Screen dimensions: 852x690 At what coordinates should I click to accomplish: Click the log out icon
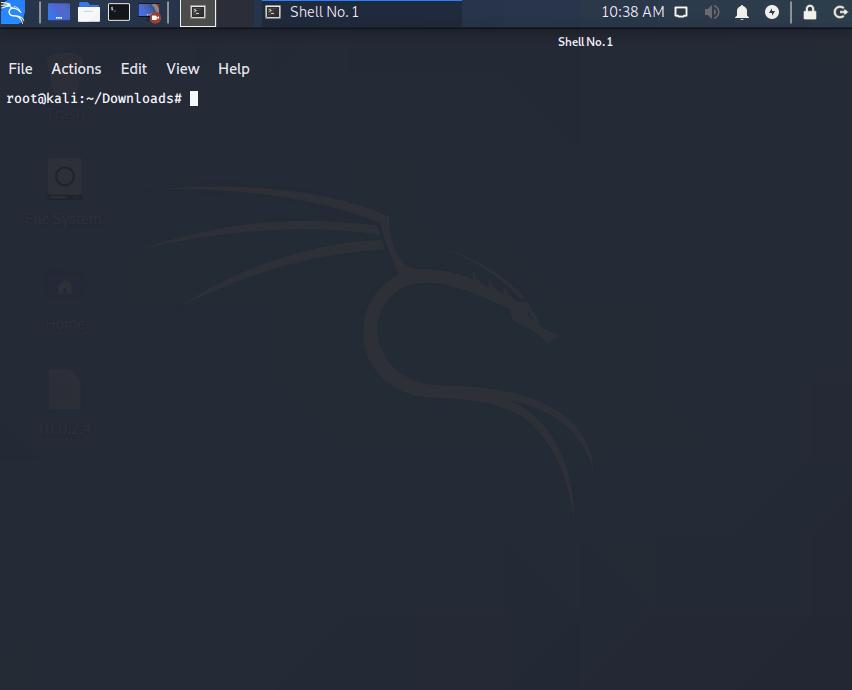[x=840, y=12]
